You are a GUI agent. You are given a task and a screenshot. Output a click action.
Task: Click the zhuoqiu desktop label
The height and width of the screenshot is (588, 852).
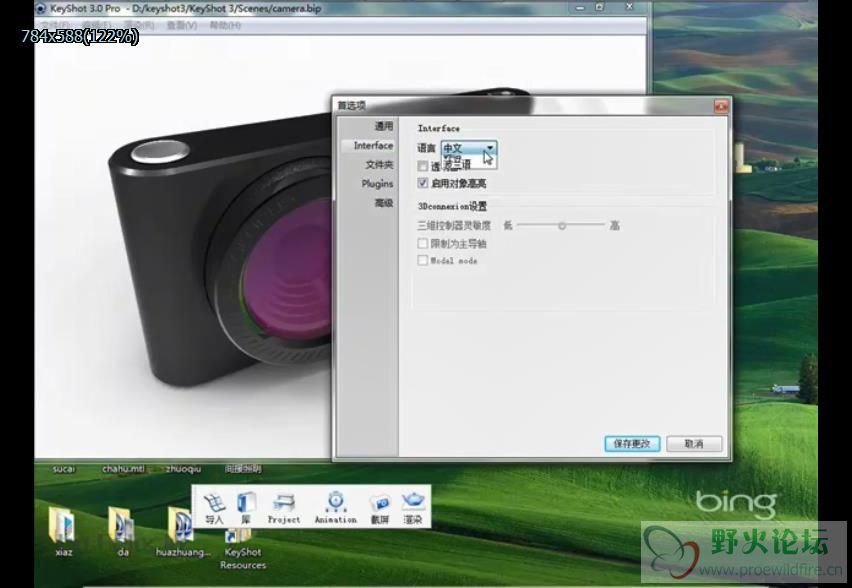point(183,468)
